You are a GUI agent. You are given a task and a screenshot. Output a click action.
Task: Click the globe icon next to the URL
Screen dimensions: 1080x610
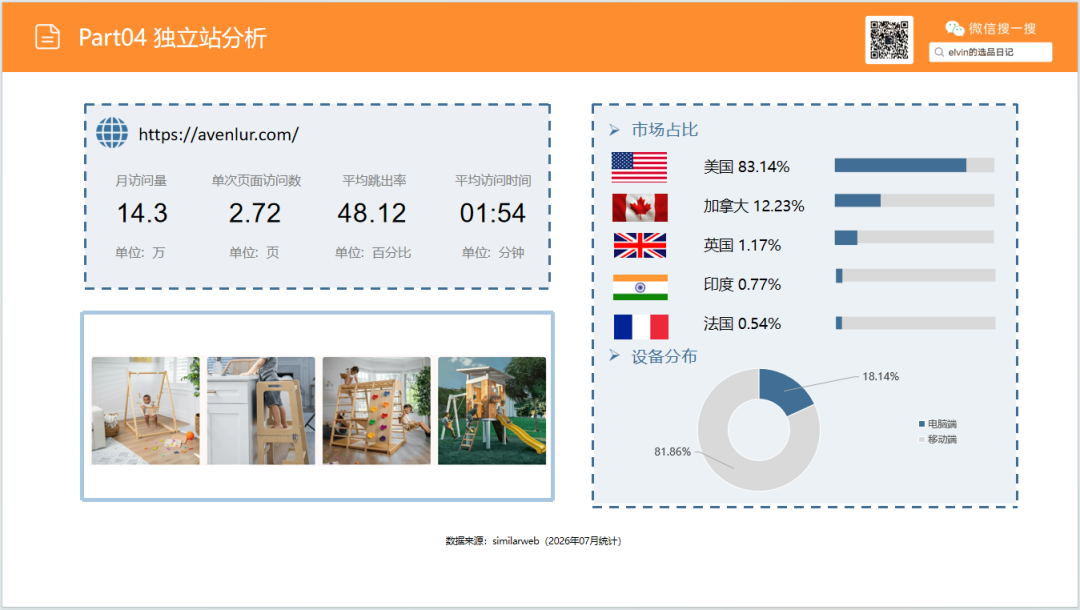click(112, 132)
